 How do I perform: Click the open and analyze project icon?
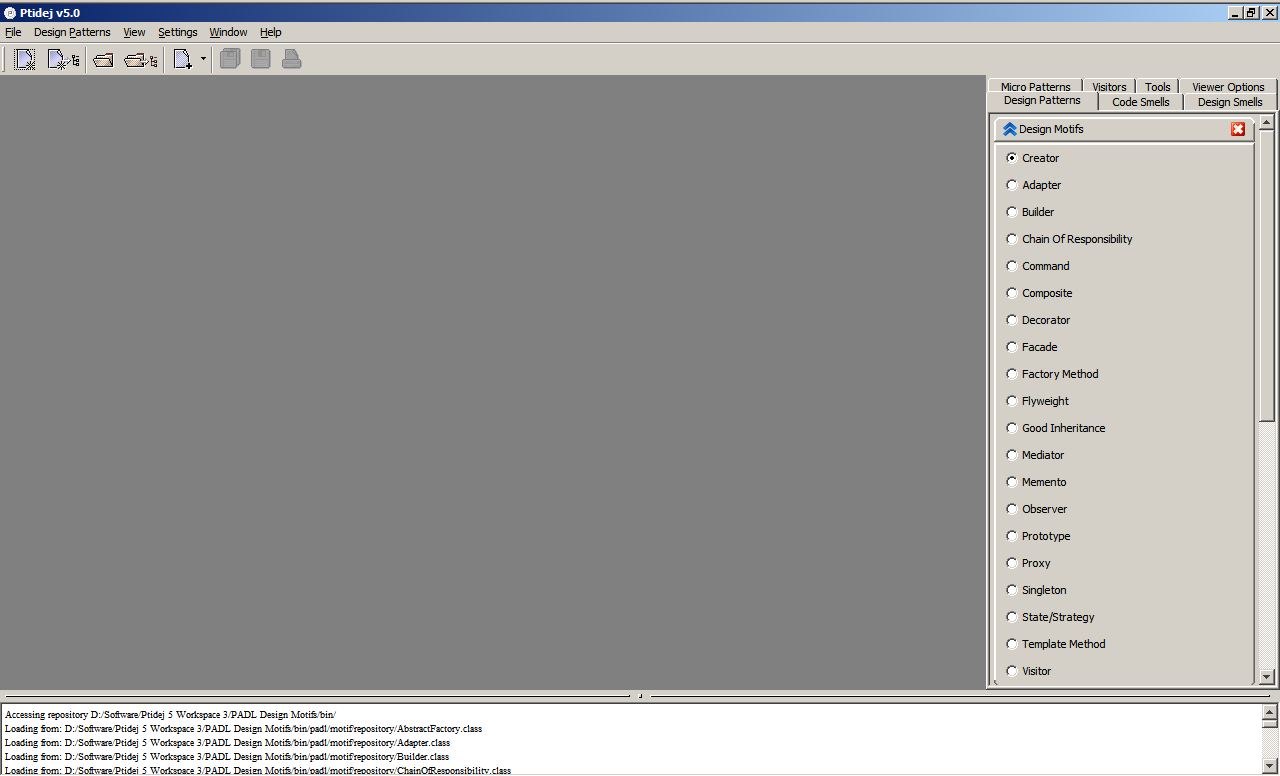tap(139, 58)
